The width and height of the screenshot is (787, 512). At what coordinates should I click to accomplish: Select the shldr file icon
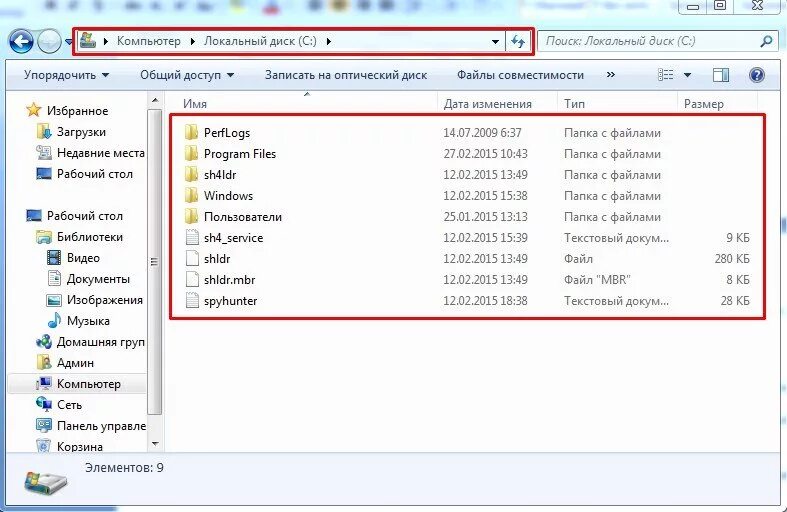pyautogui.click(x=192, y=259)
